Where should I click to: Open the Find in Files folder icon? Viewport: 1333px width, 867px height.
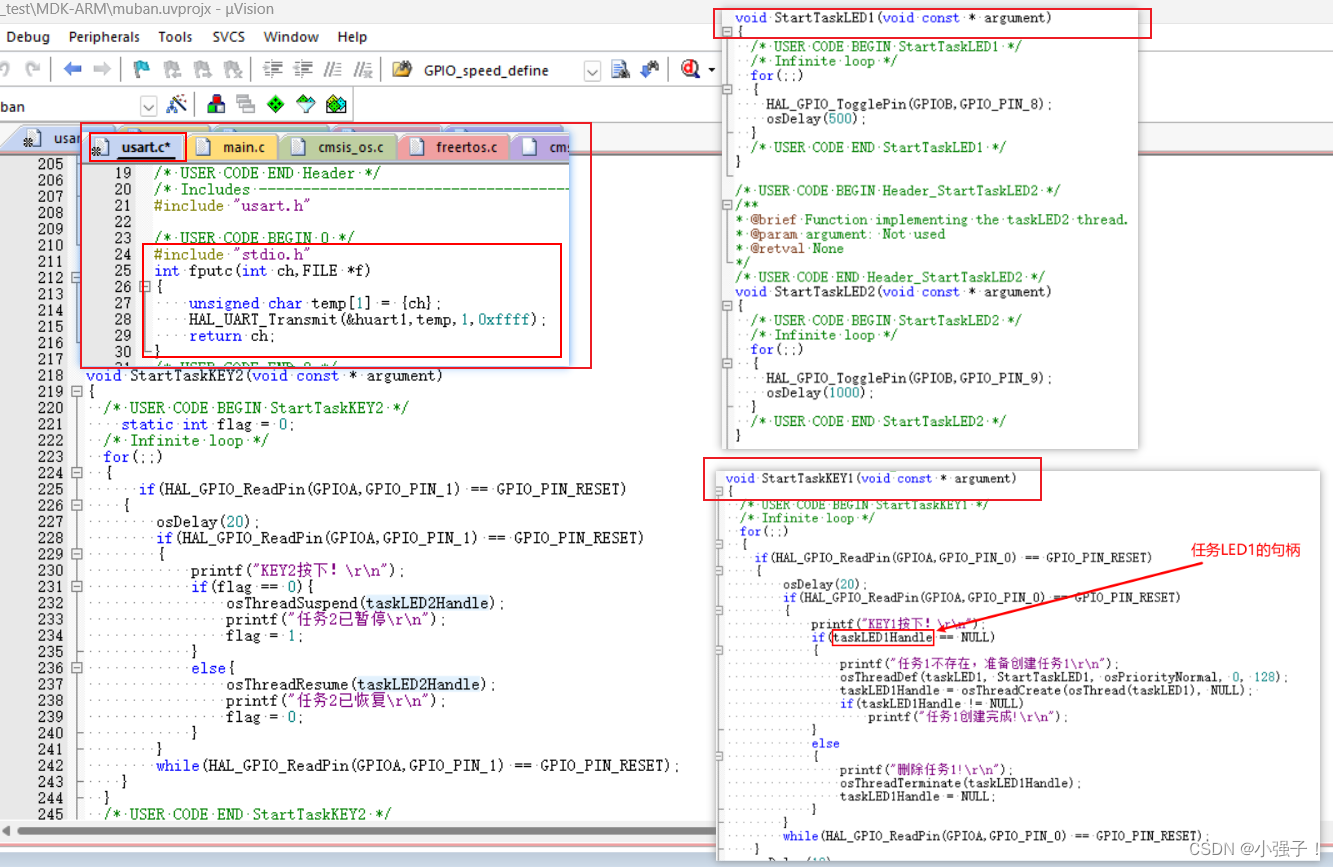click(x=402, y=70)
